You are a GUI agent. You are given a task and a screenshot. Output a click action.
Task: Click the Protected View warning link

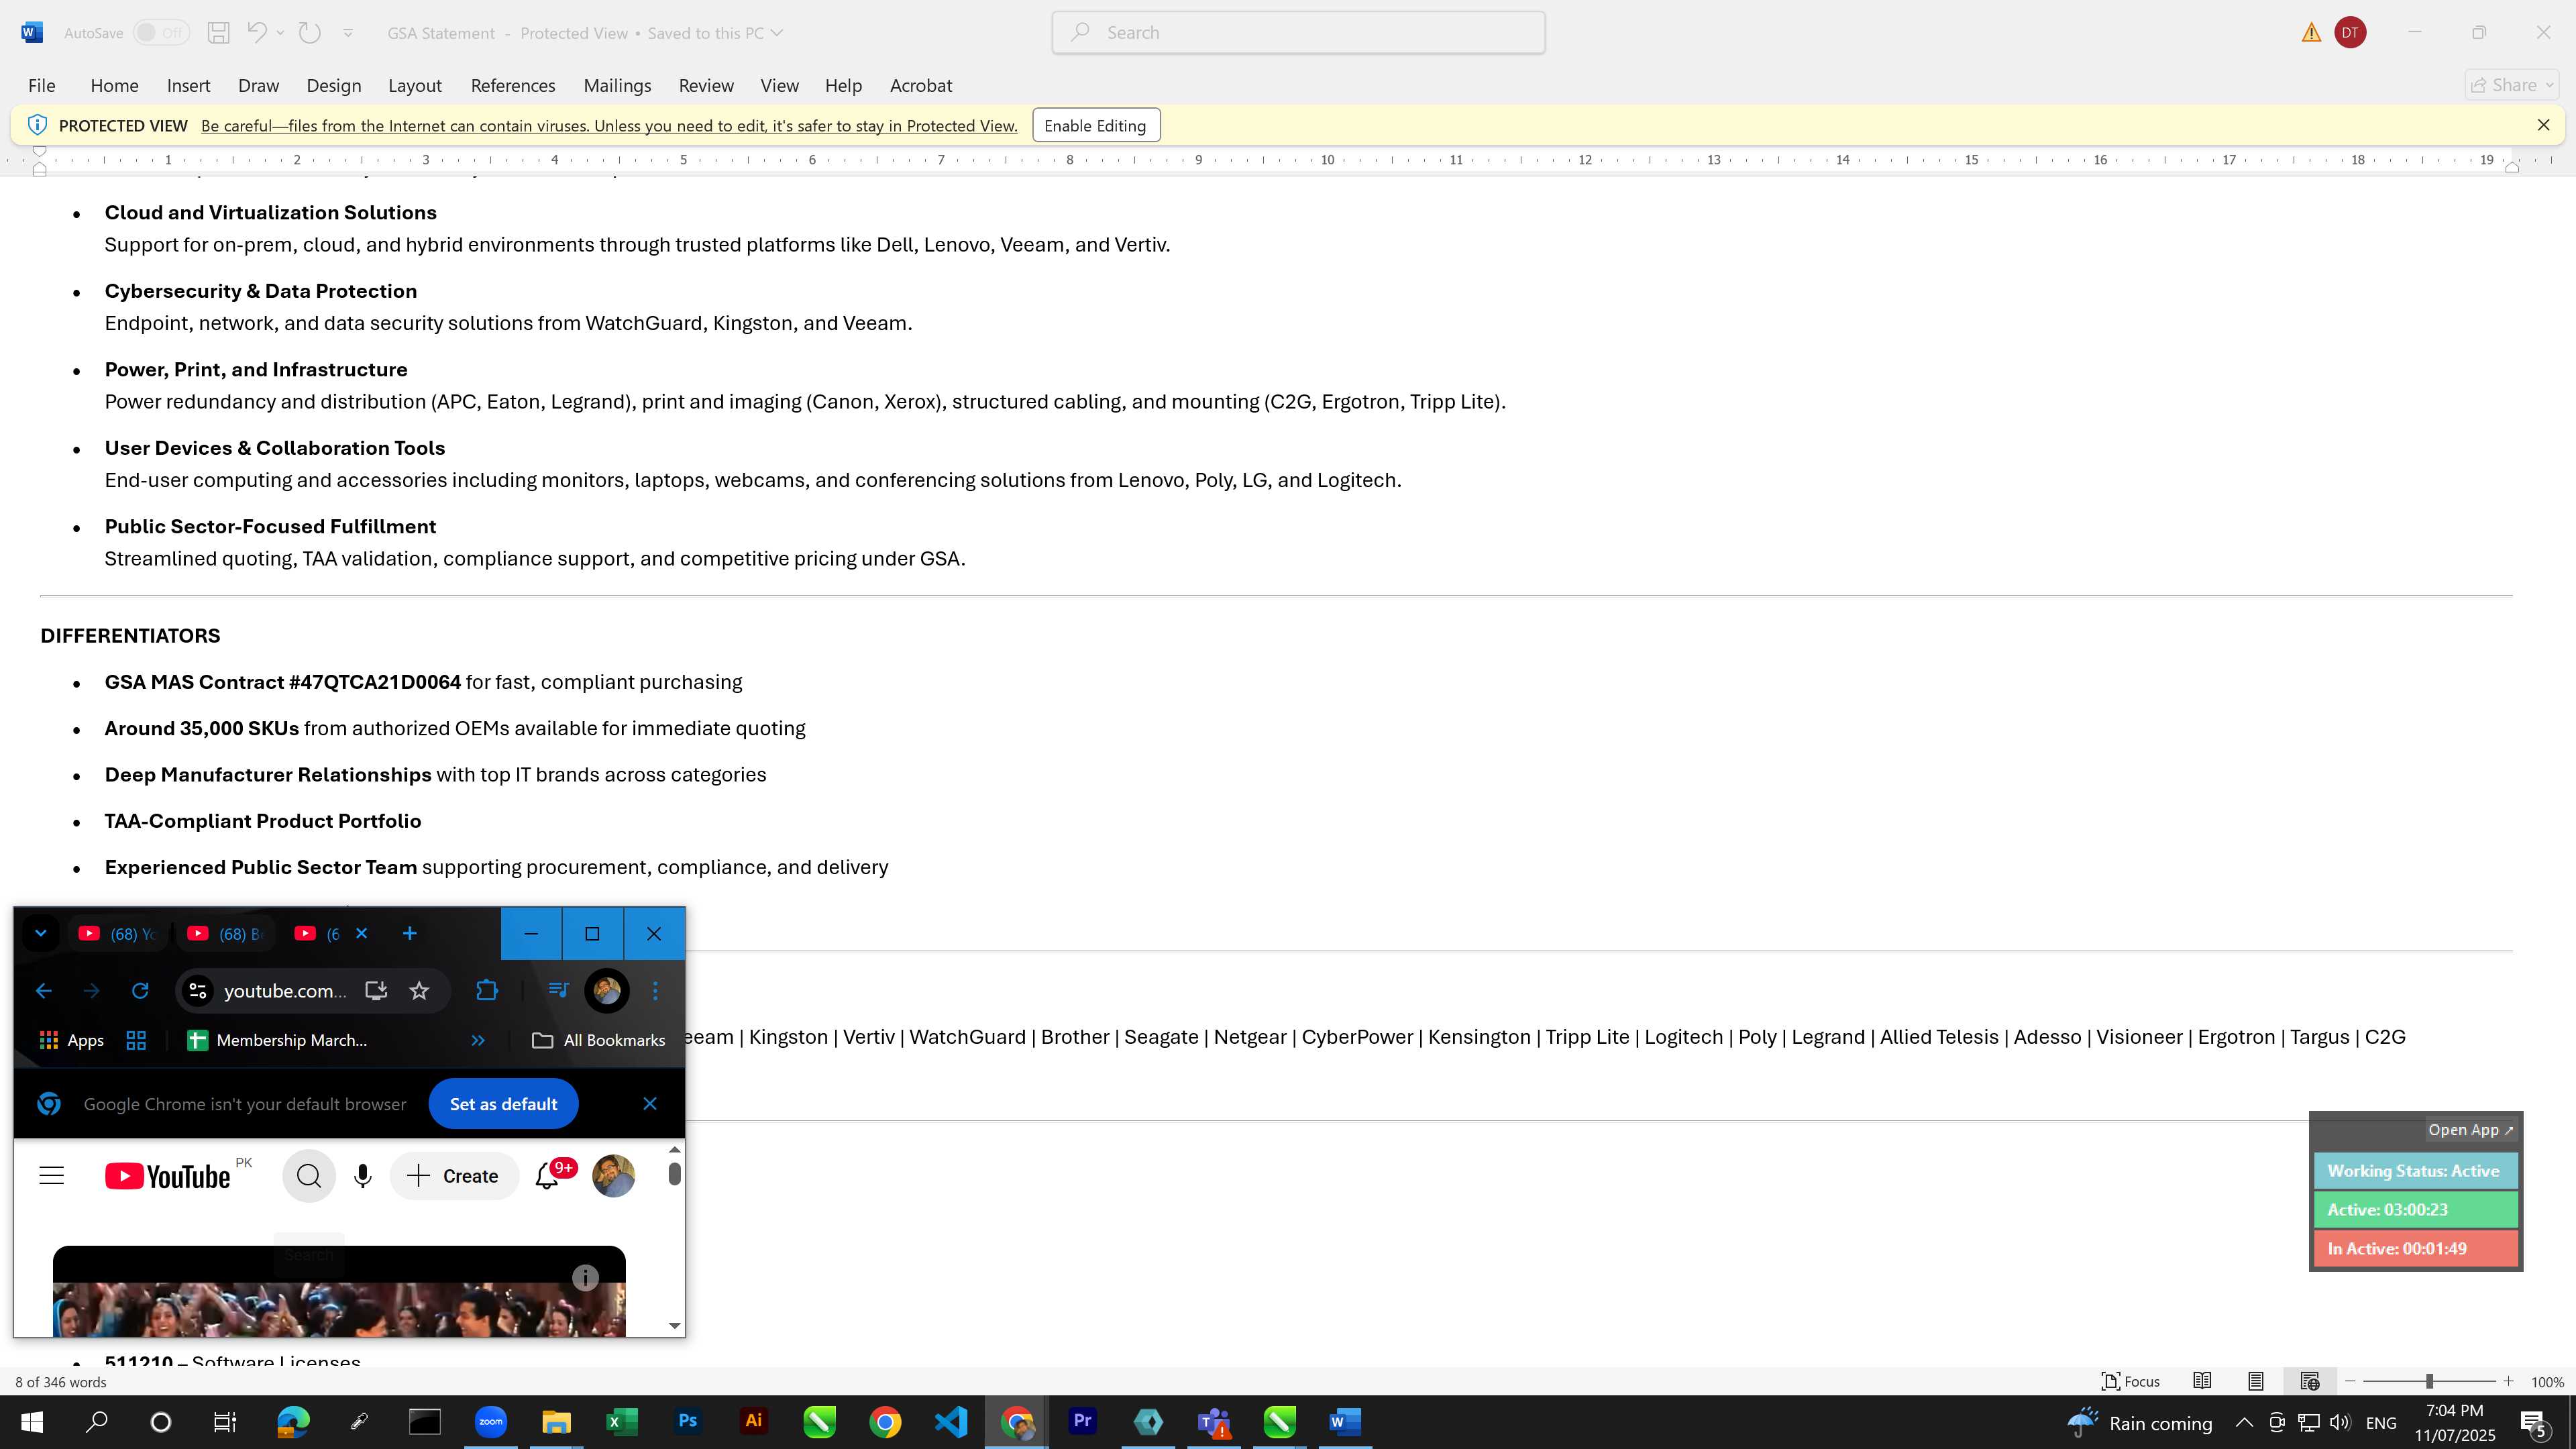pyautogui.click(x=609, y=126)
